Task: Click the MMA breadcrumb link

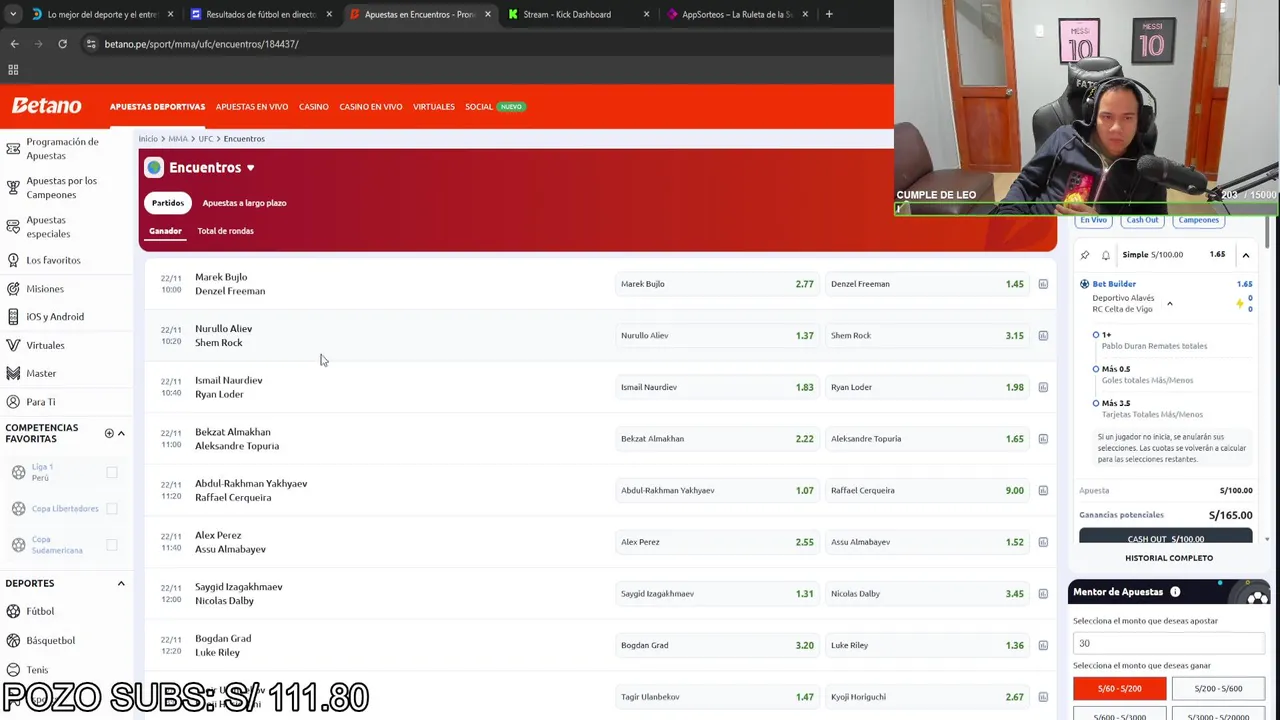Action: [x=178, y=139]
